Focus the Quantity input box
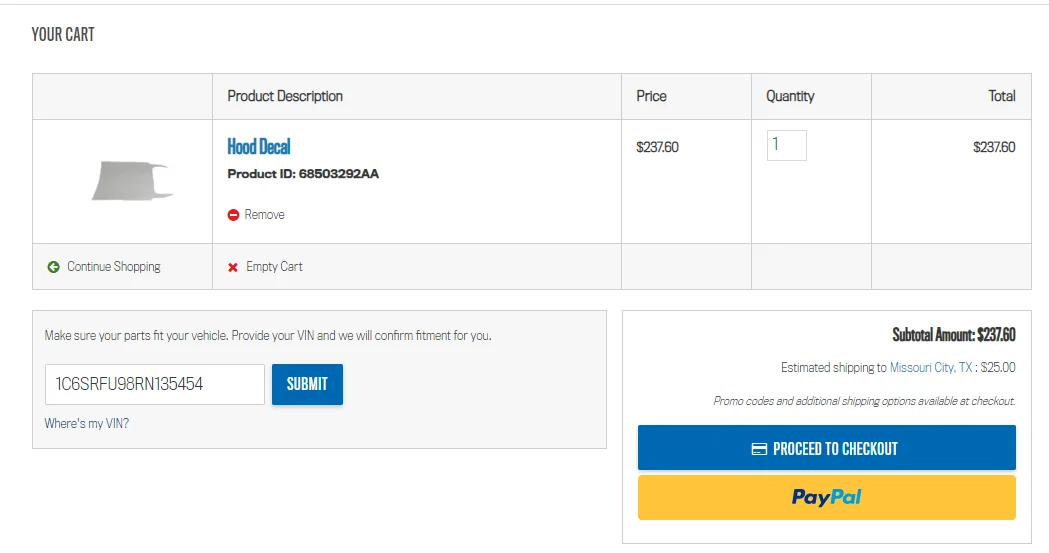1049x553 pixels. 786,145
